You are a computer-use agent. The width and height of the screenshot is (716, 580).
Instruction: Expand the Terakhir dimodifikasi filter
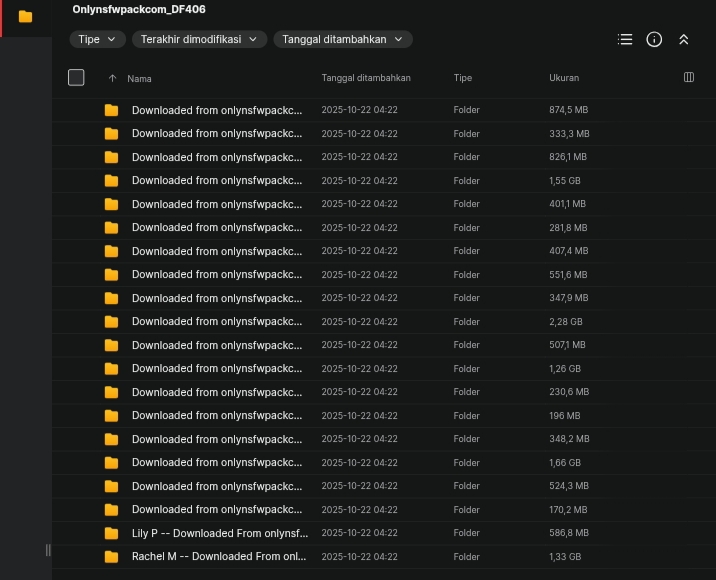199,39
